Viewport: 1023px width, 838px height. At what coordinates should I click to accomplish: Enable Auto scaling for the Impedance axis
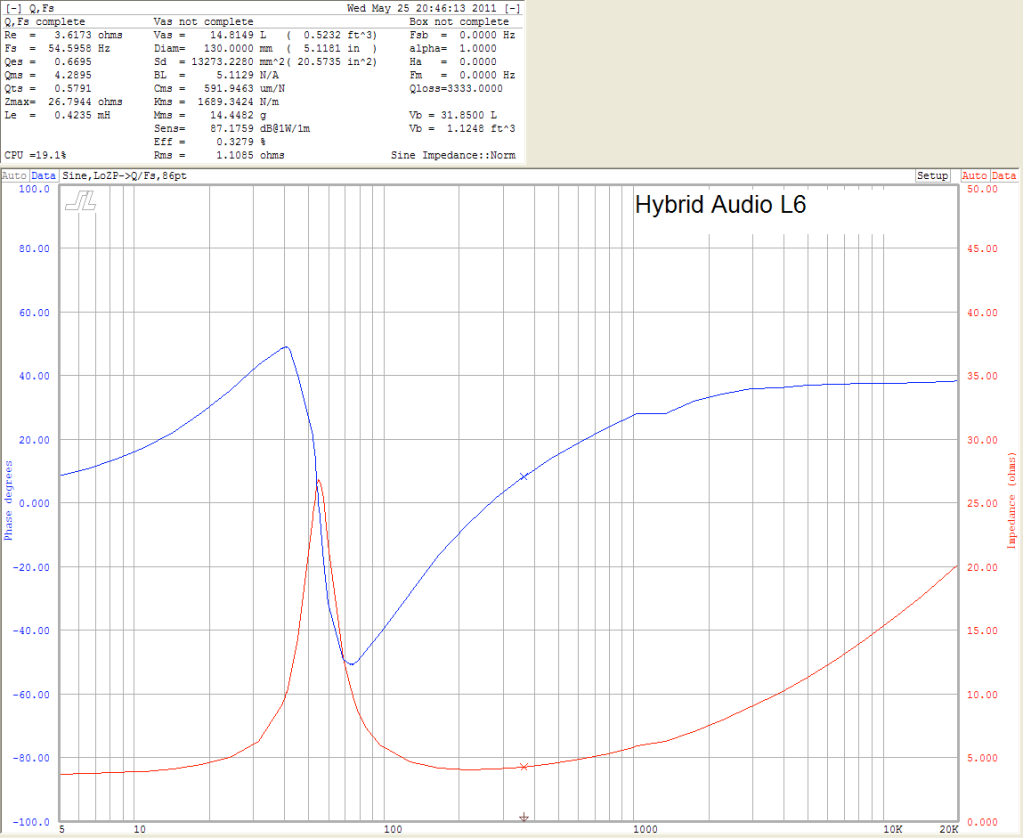[x=975, y=176]
